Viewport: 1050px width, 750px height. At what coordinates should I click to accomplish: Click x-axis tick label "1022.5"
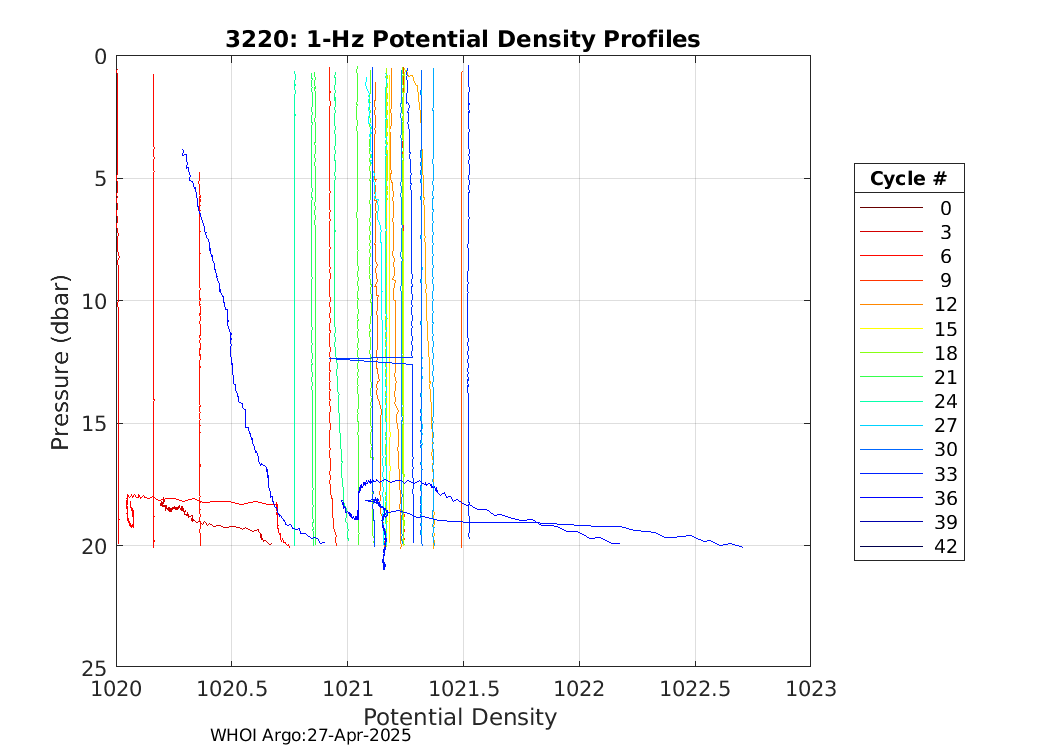[695, 689]
